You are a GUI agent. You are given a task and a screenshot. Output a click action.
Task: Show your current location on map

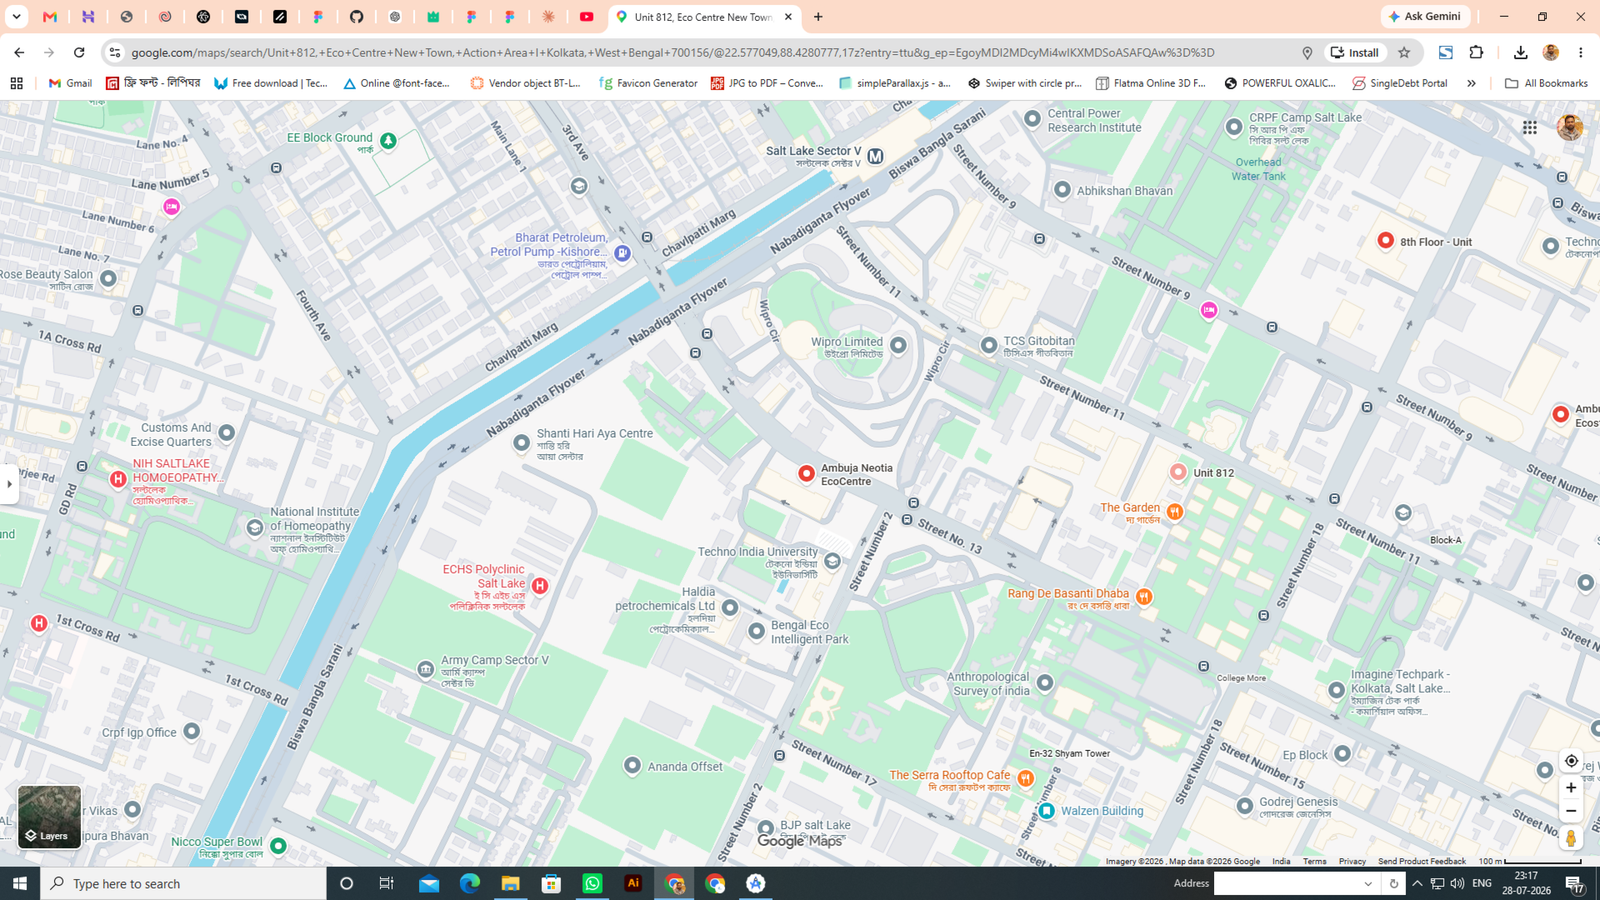tap(1571, 761)
